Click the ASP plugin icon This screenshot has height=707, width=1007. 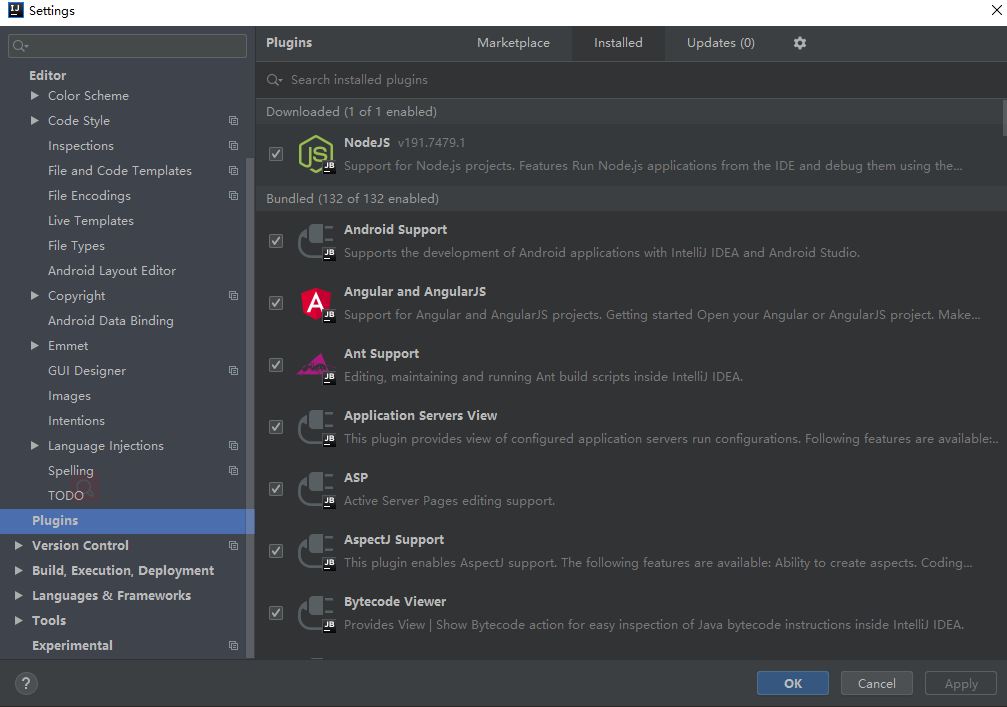click(x=317, y=489)
